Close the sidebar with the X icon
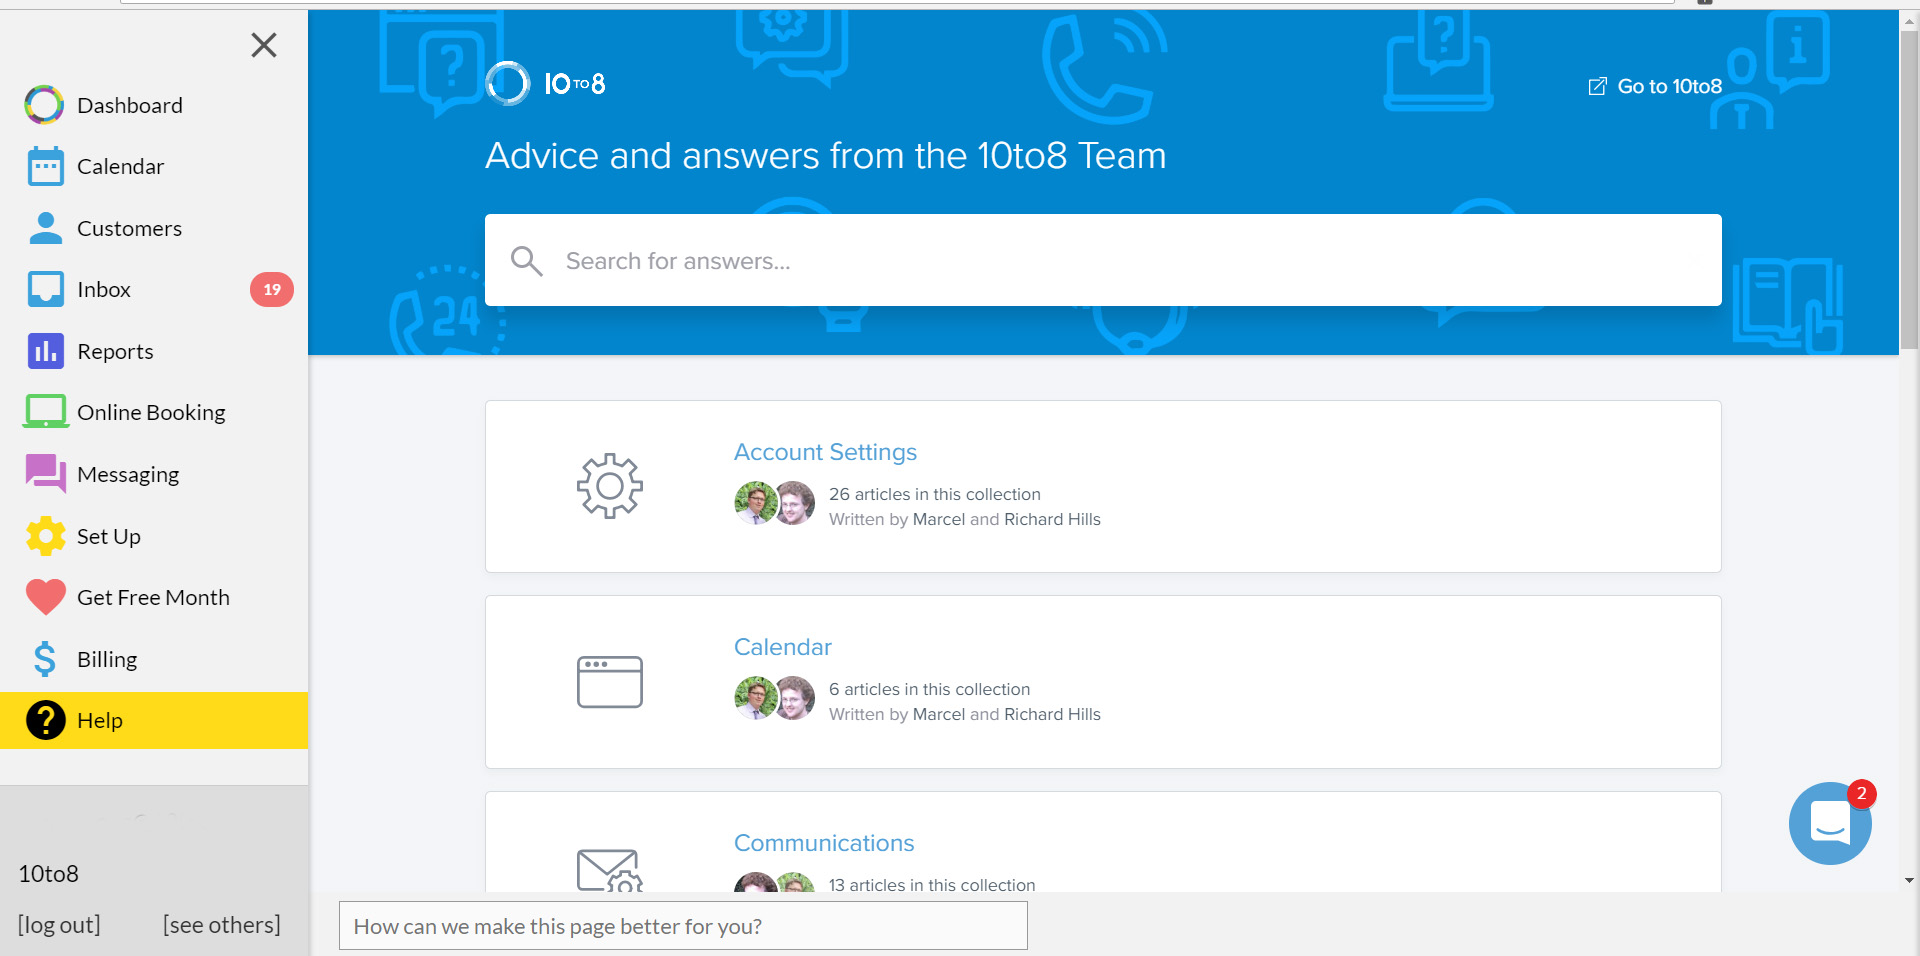Viewport: 1920px width, 956px height. coord(264,45)
